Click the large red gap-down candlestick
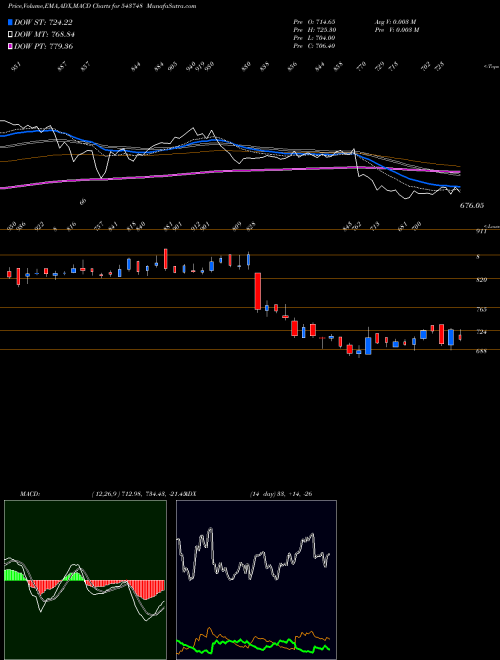This screenshot has height=660, width=500. (x=258, y=291)
